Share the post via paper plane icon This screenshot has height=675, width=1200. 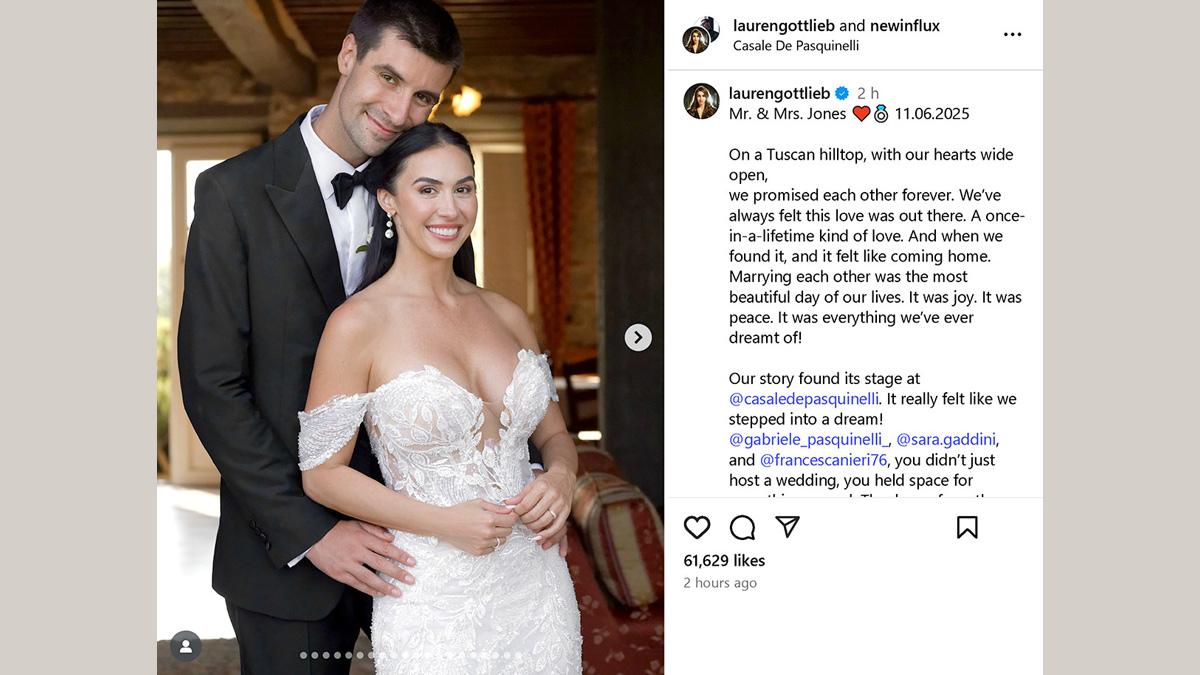(x=788, y=527)
